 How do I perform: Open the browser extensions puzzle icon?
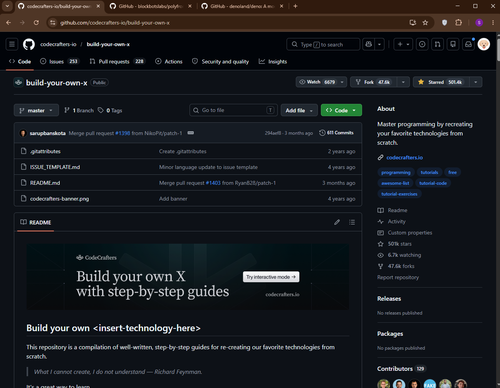coord(459,23)
